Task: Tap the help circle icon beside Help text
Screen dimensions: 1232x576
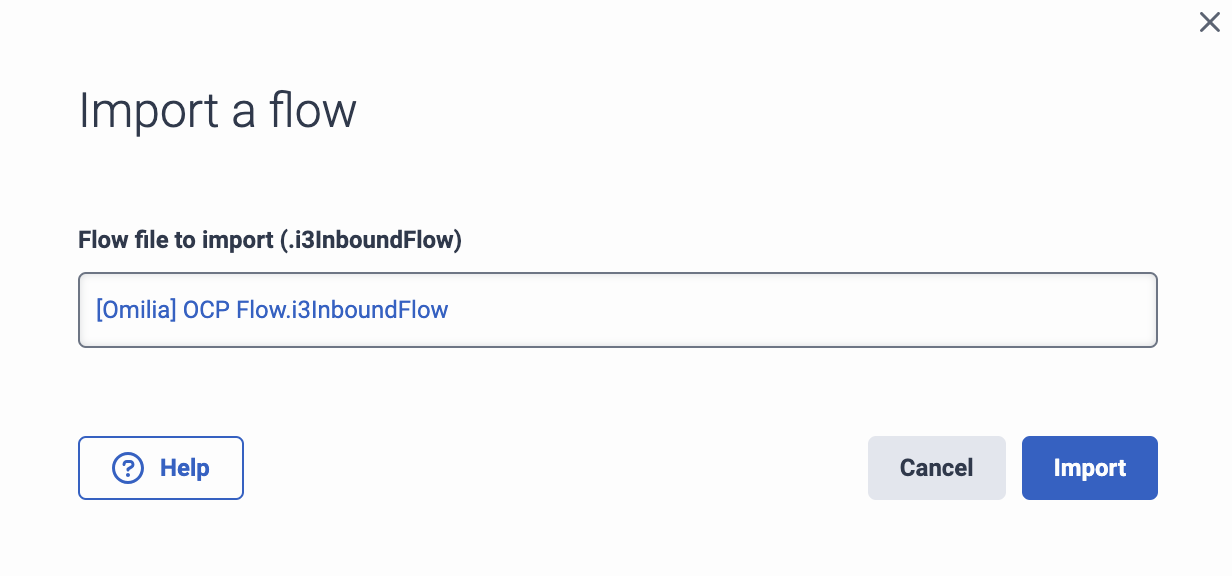Action: pyautogui.click(x=127, y=467)
